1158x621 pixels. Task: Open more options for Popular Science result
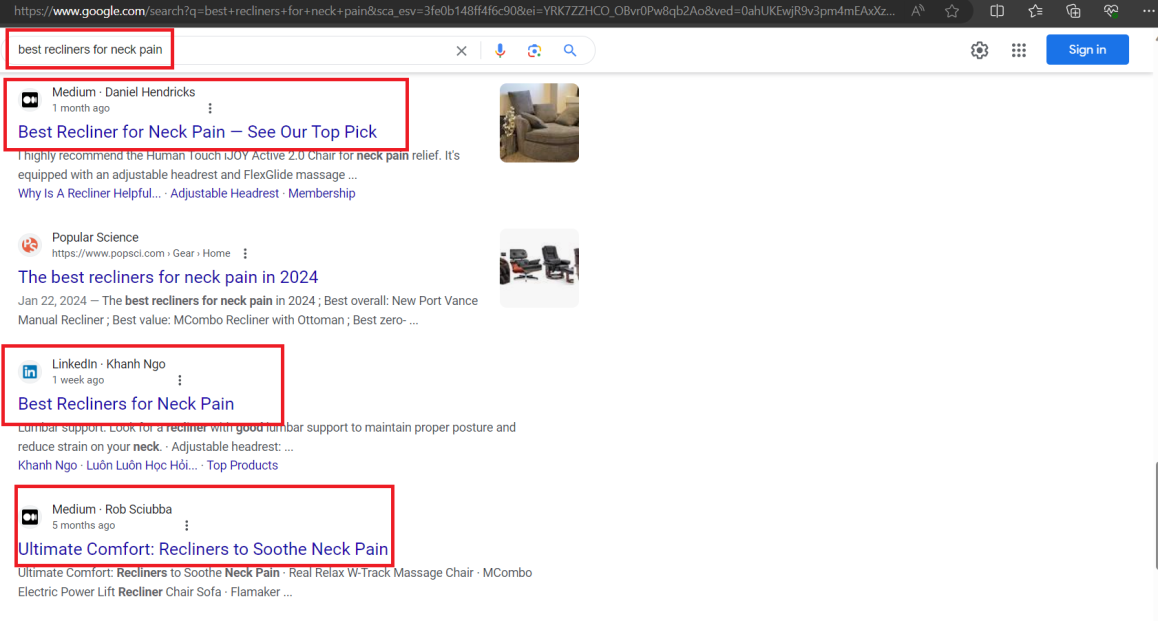coord(245,253)
